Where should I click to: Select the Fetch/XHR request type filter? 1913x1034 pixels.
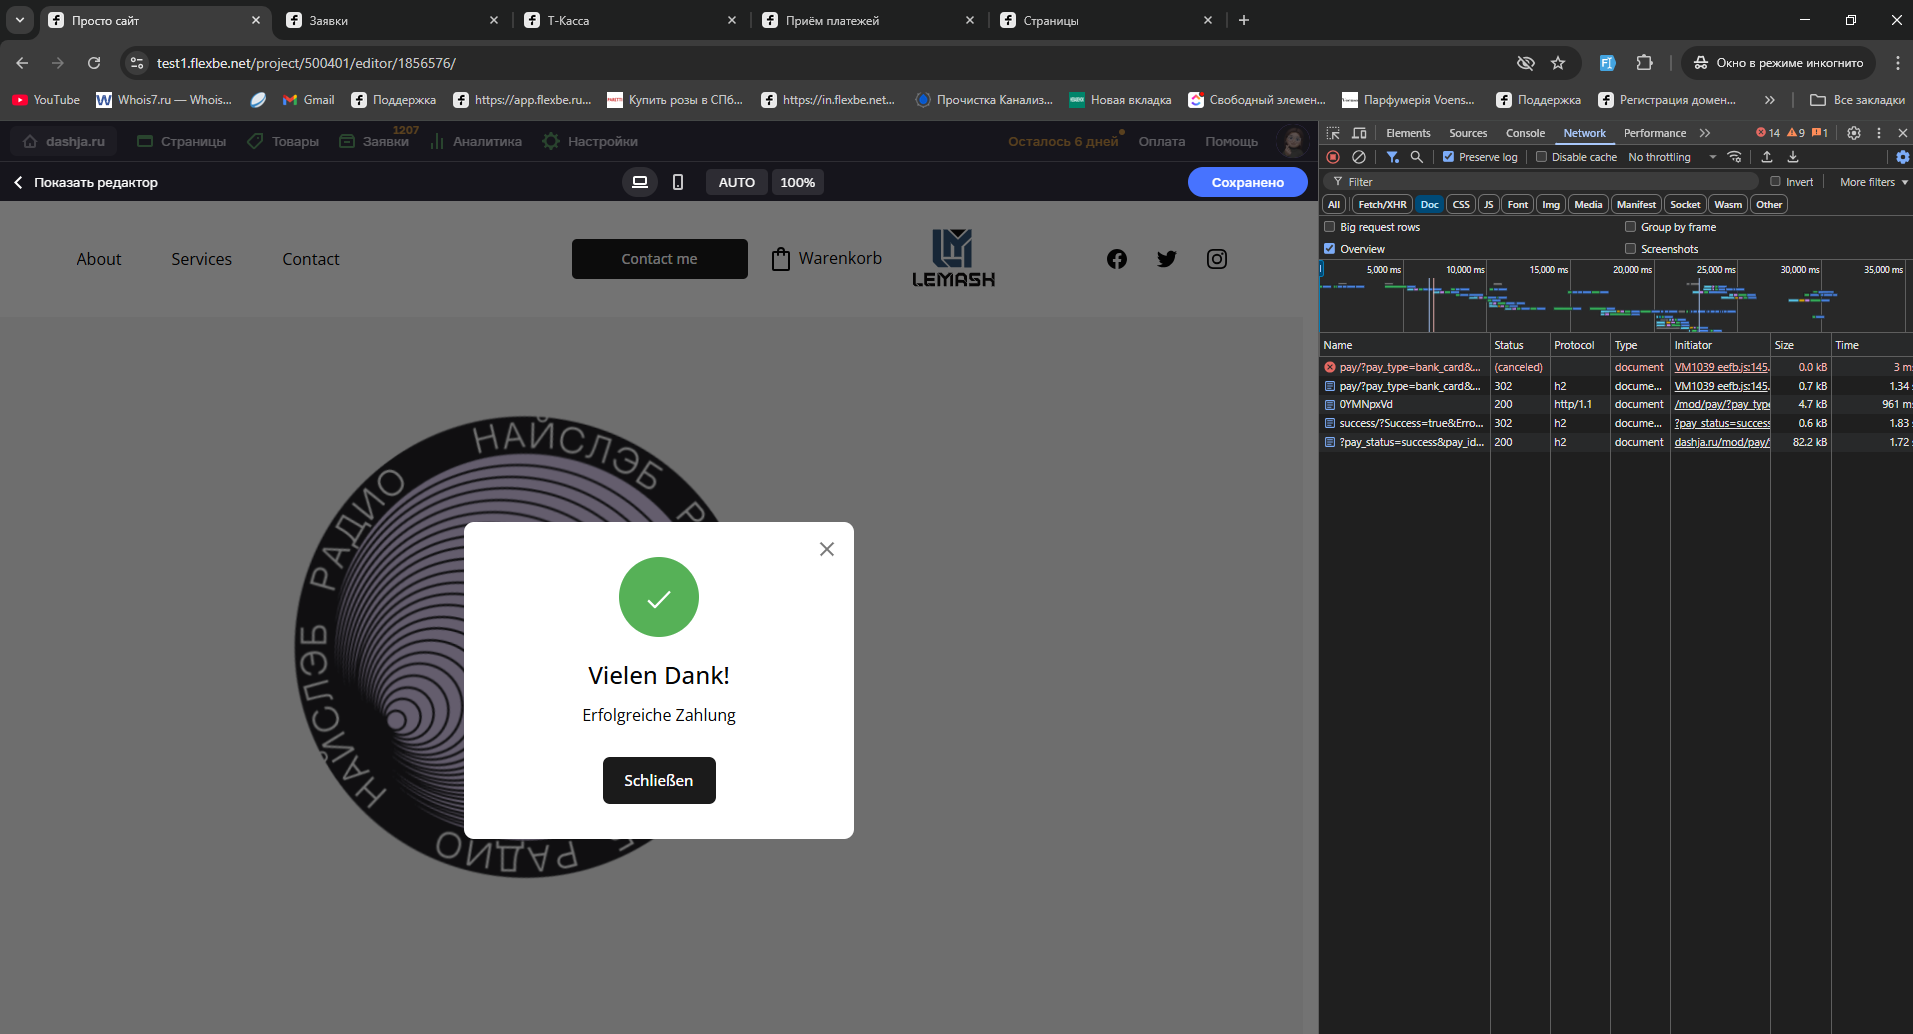[1382, 204]
